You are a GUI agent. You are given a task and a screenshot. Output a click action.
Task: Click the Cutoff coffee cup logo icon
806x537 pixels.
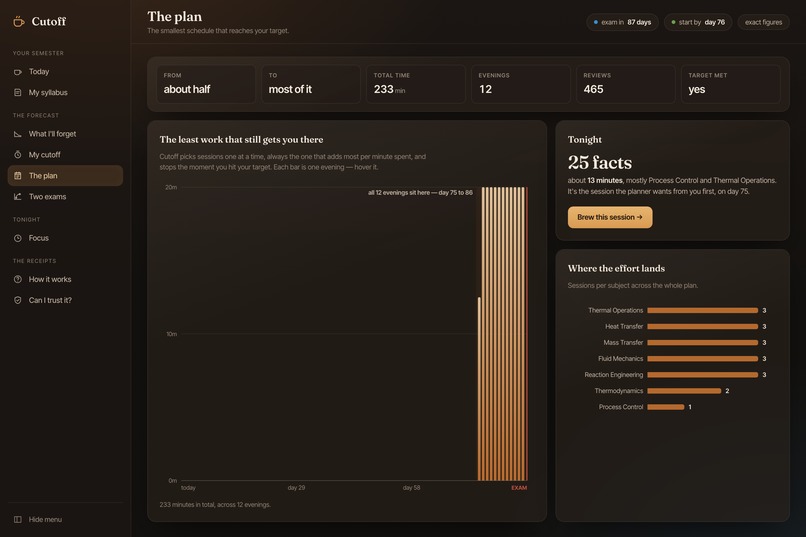pos(19,22)
